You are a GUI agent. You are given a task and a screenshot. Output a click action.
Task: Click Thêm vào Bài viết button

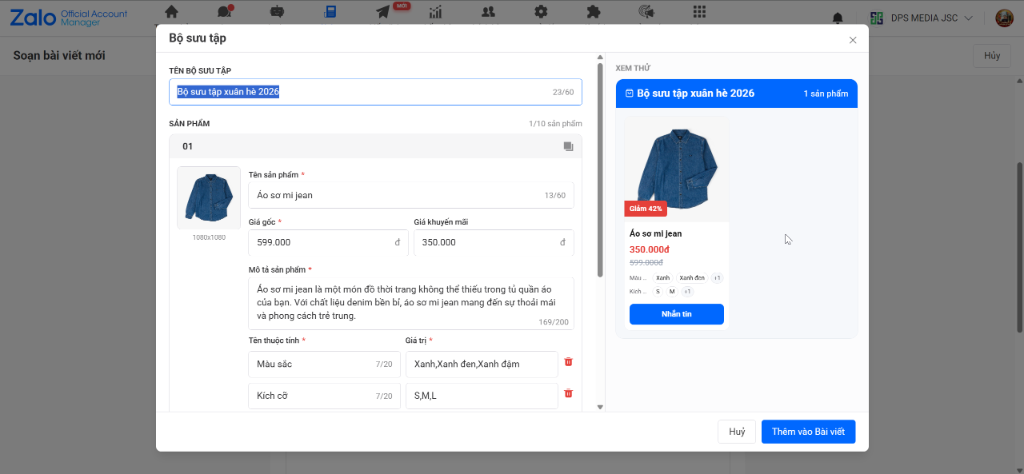tap(808, 432)
